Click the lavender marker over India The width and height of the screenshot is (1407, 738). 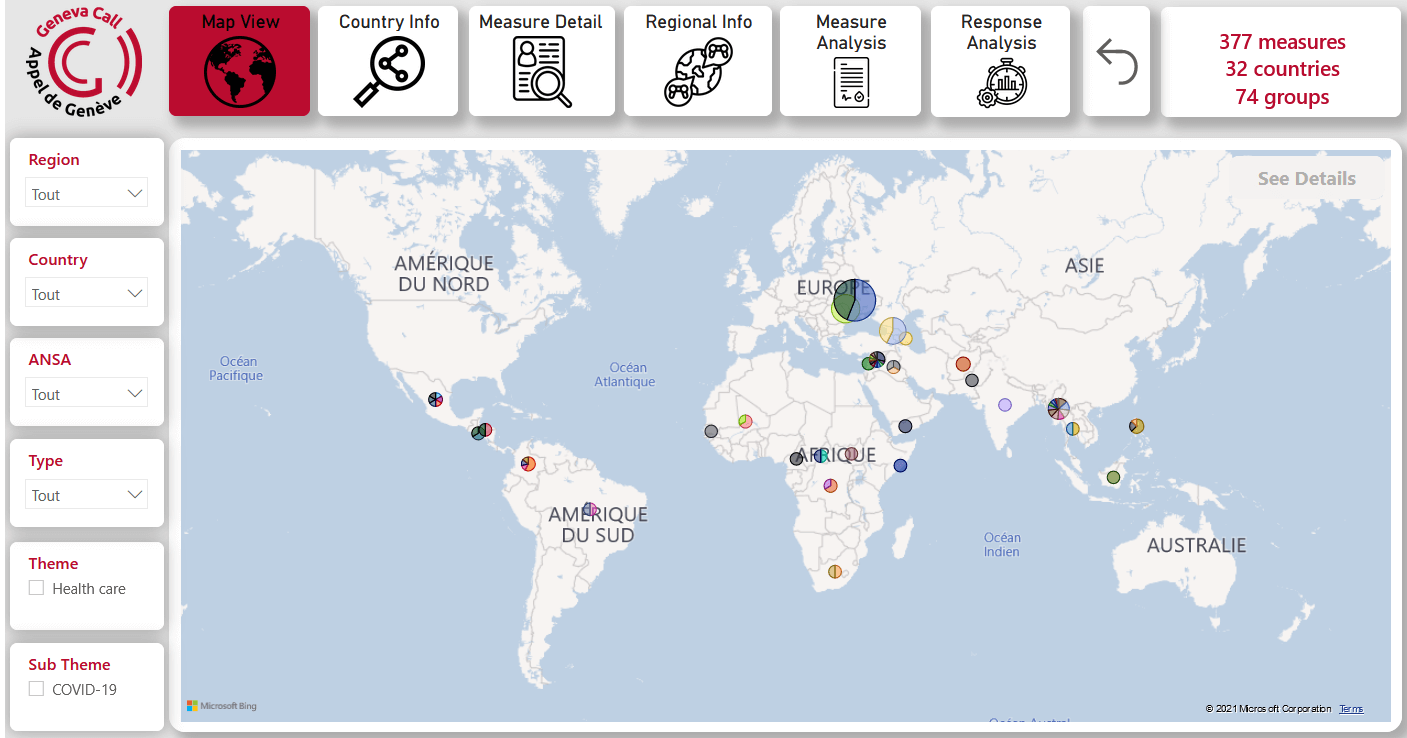coord(1005,405)
